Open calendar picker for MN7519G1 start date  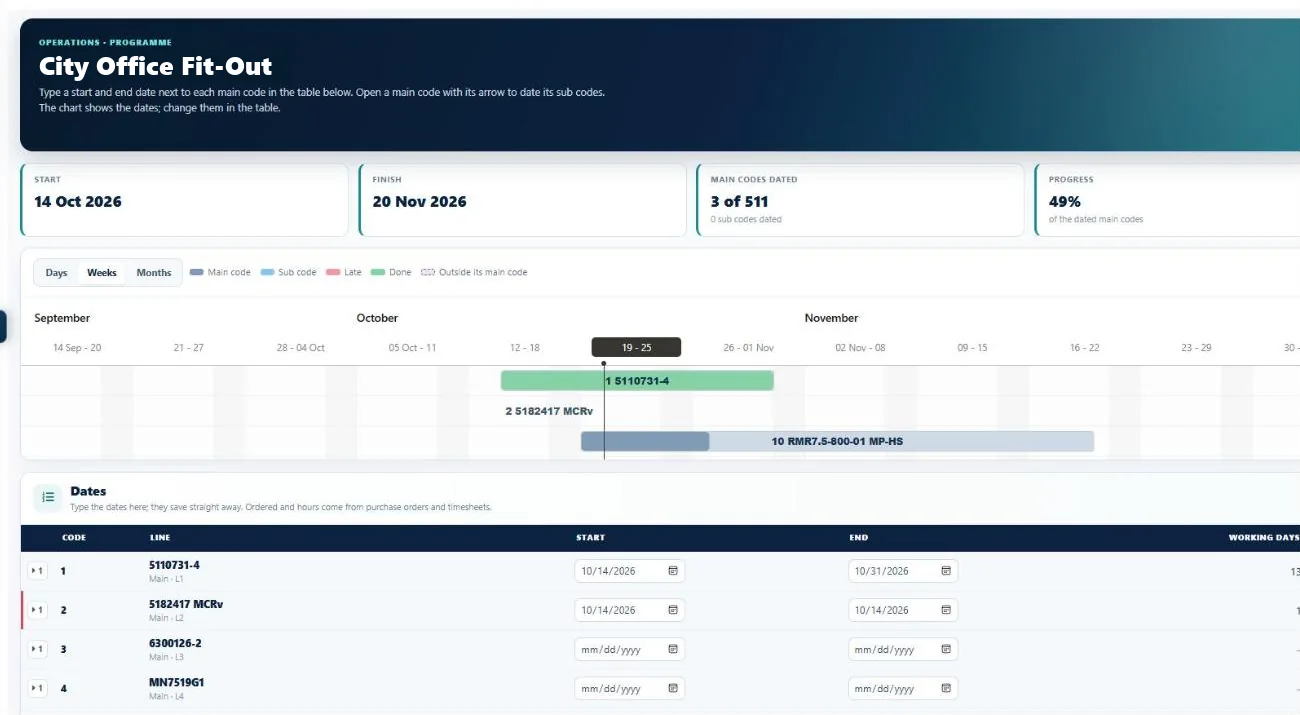[673, 688]
